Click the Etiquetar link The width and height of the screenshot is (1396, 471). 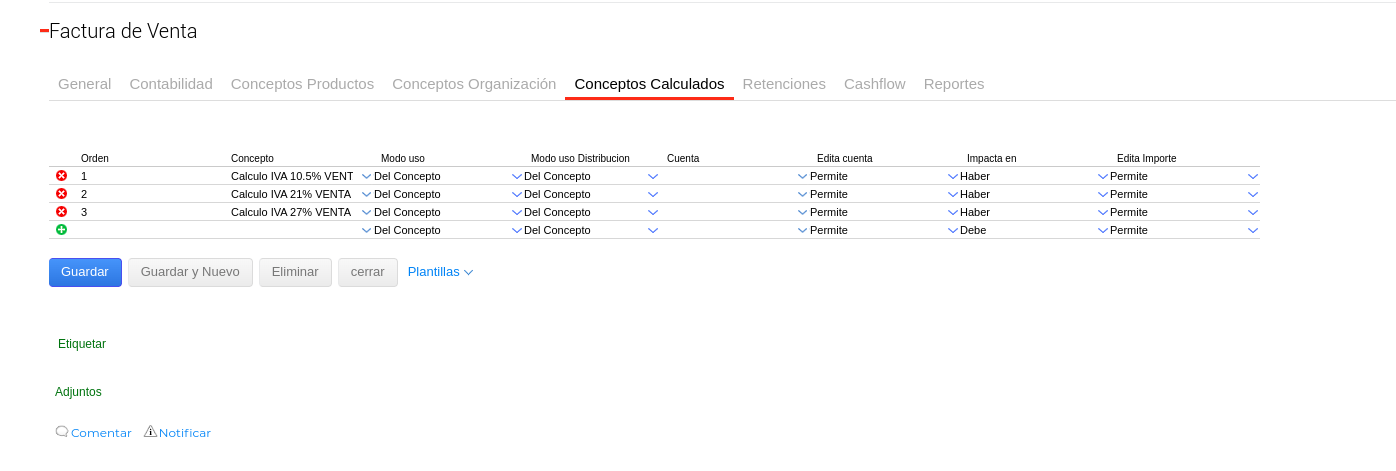(x=82, y=344)
